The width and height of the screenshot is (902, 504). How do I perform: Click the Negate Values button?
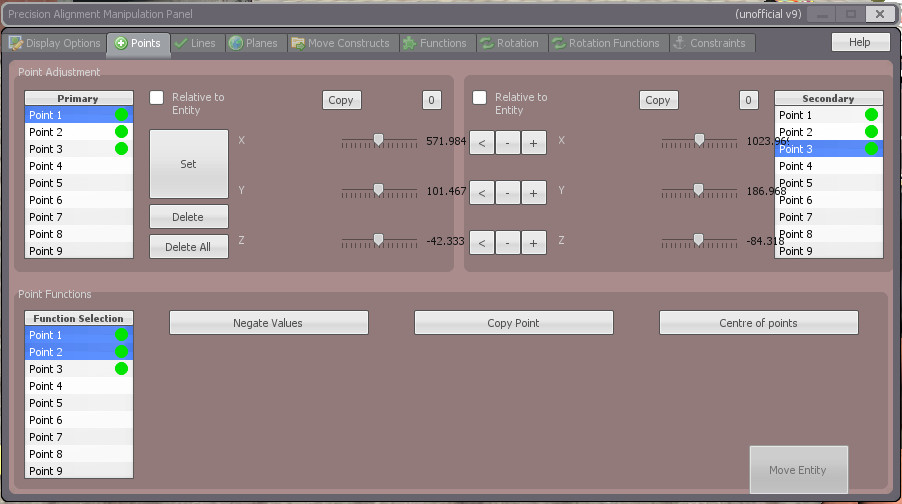click(268, 323)
